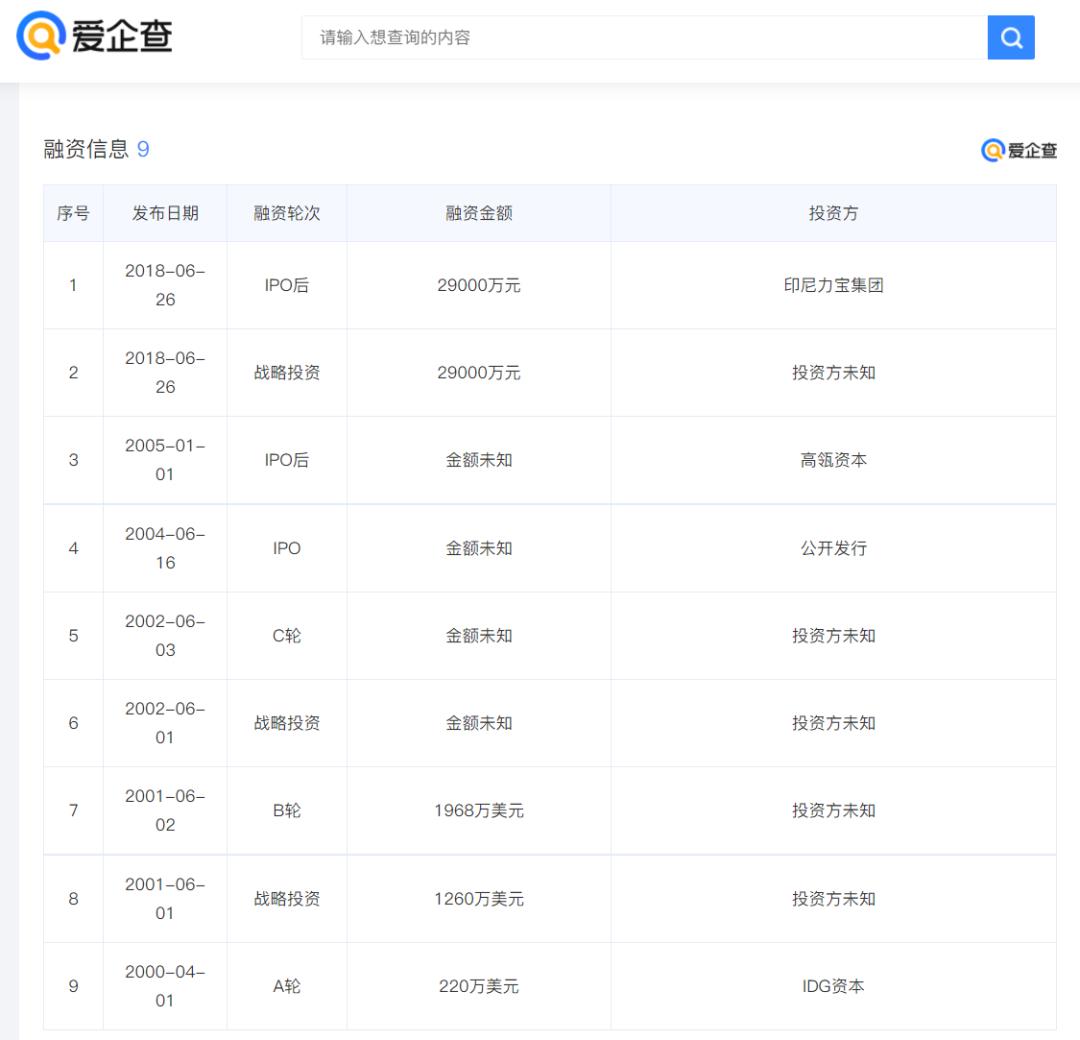Select the 发布日期 column header
1080x1040 pixels.
click(165, 214)
